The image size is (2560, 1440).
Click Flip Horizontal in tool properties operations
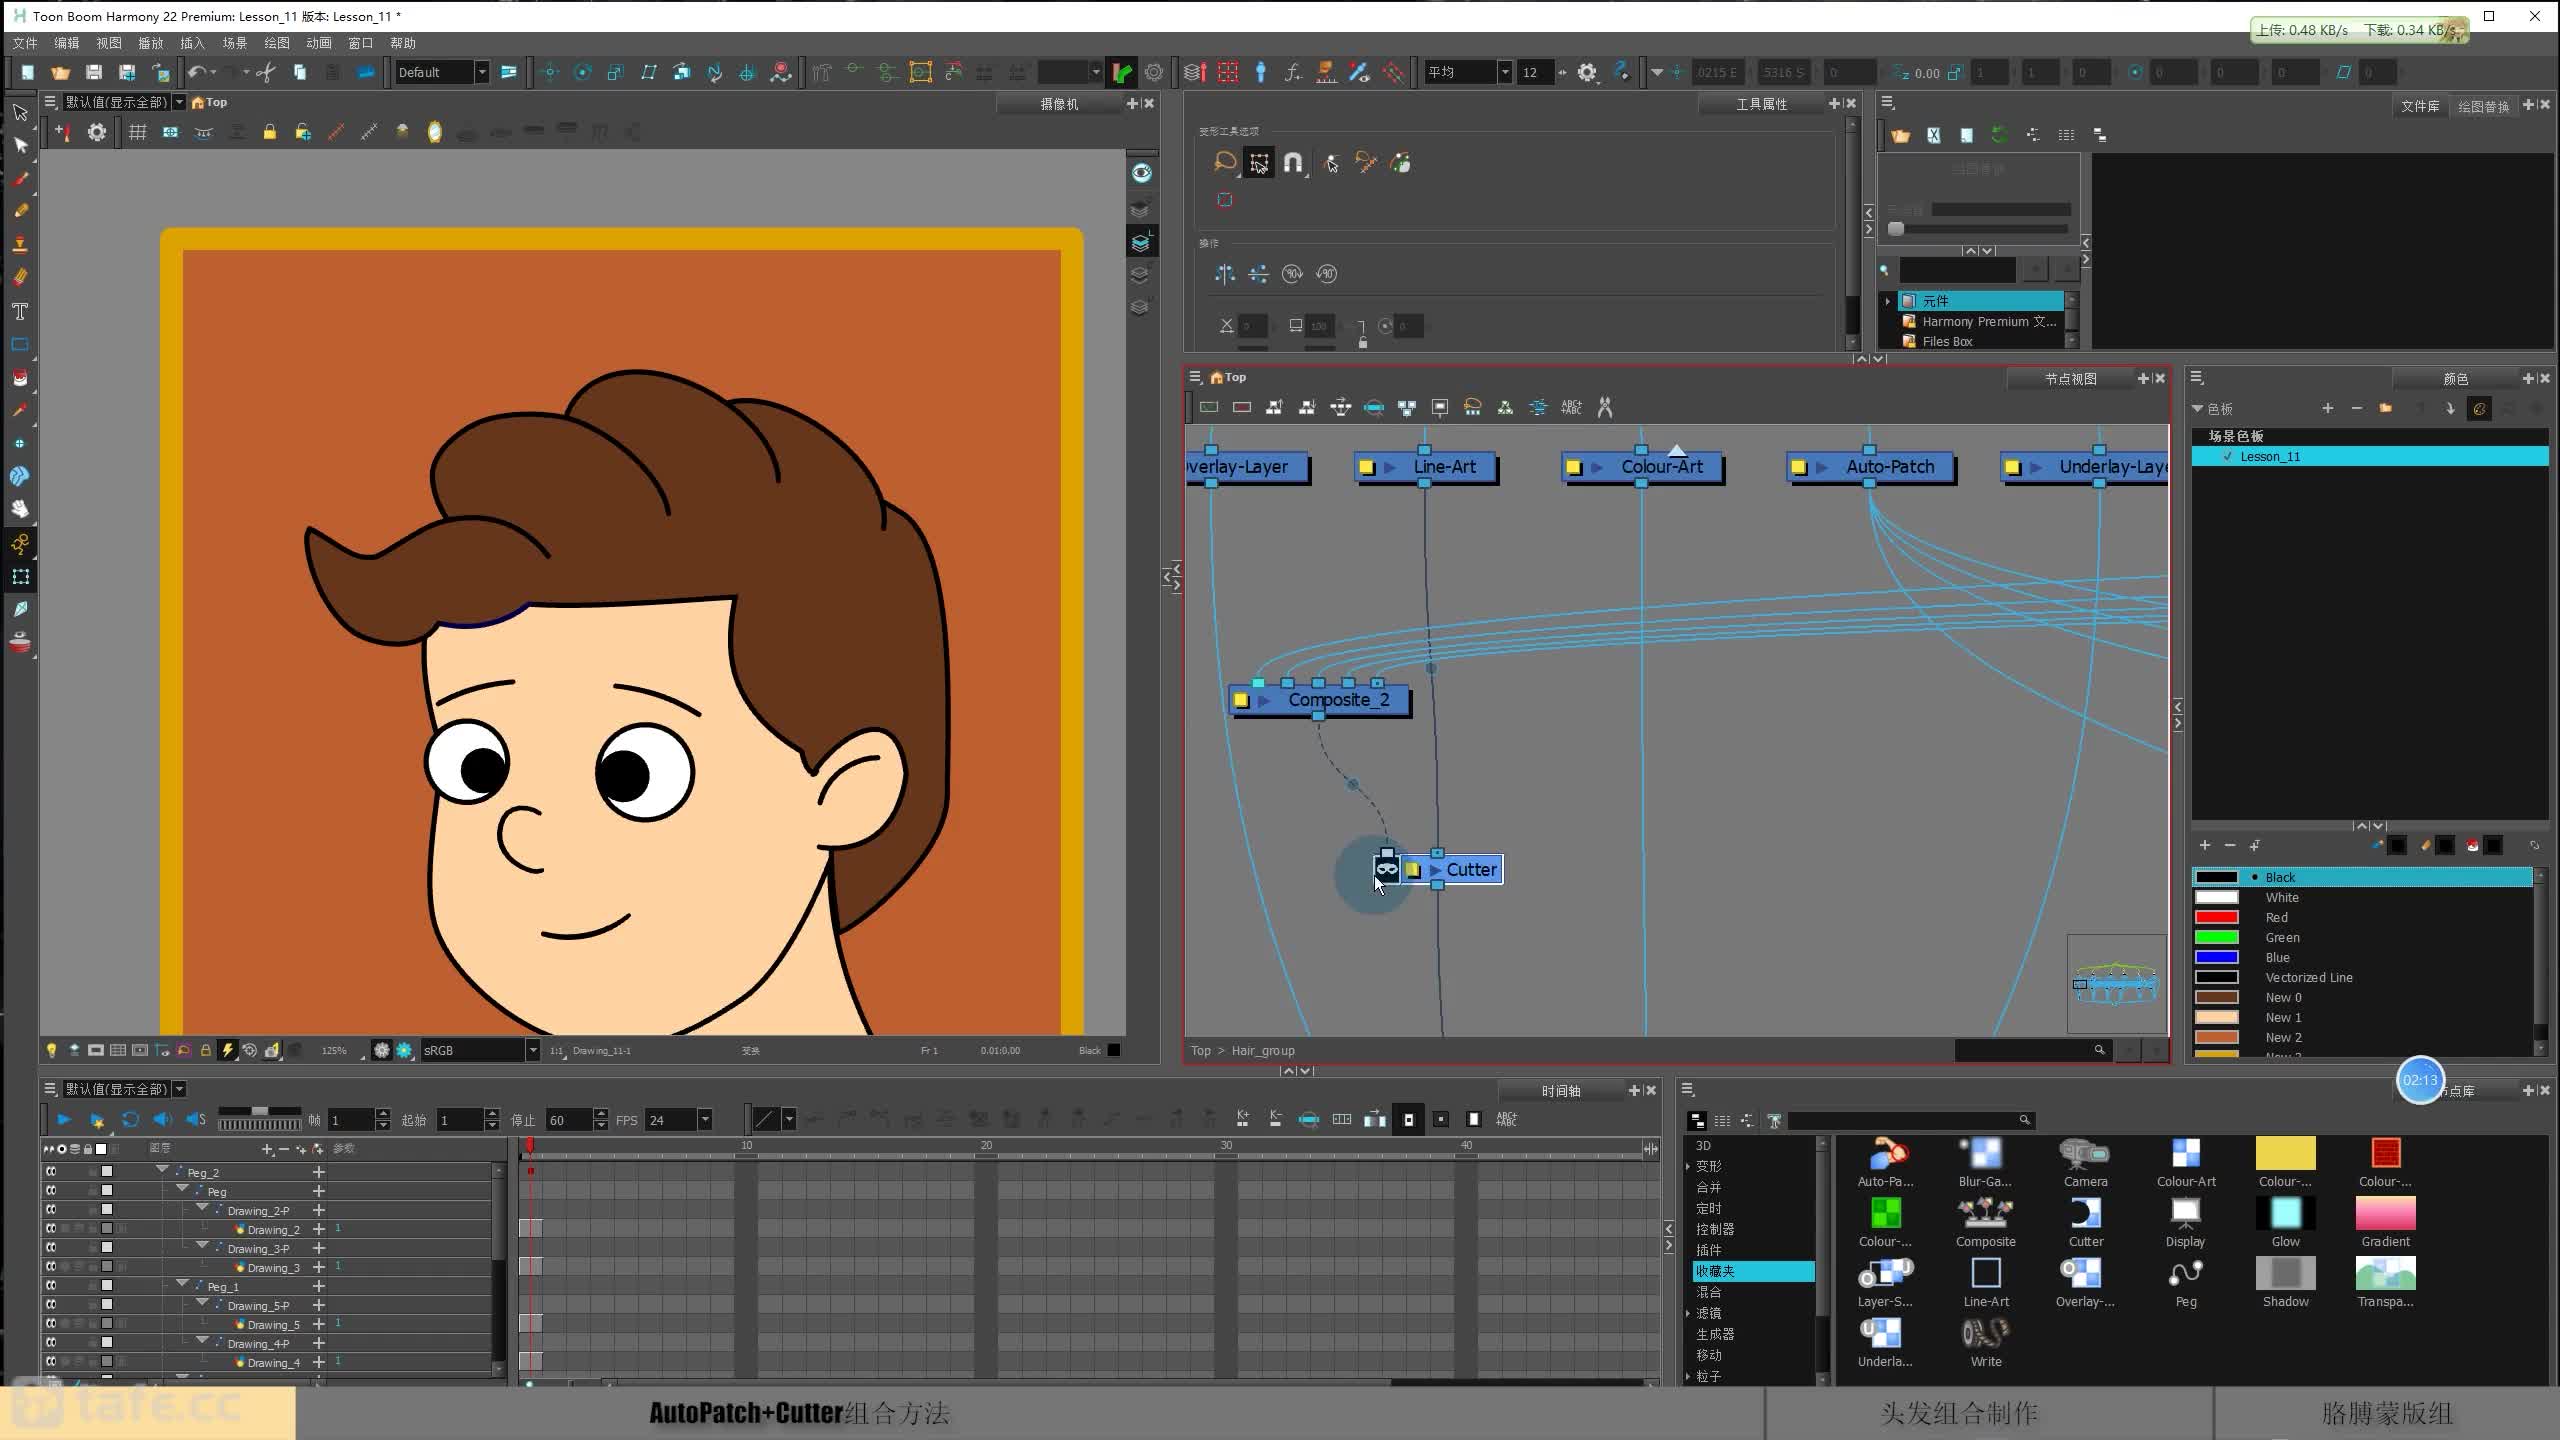click(1225, 273)
